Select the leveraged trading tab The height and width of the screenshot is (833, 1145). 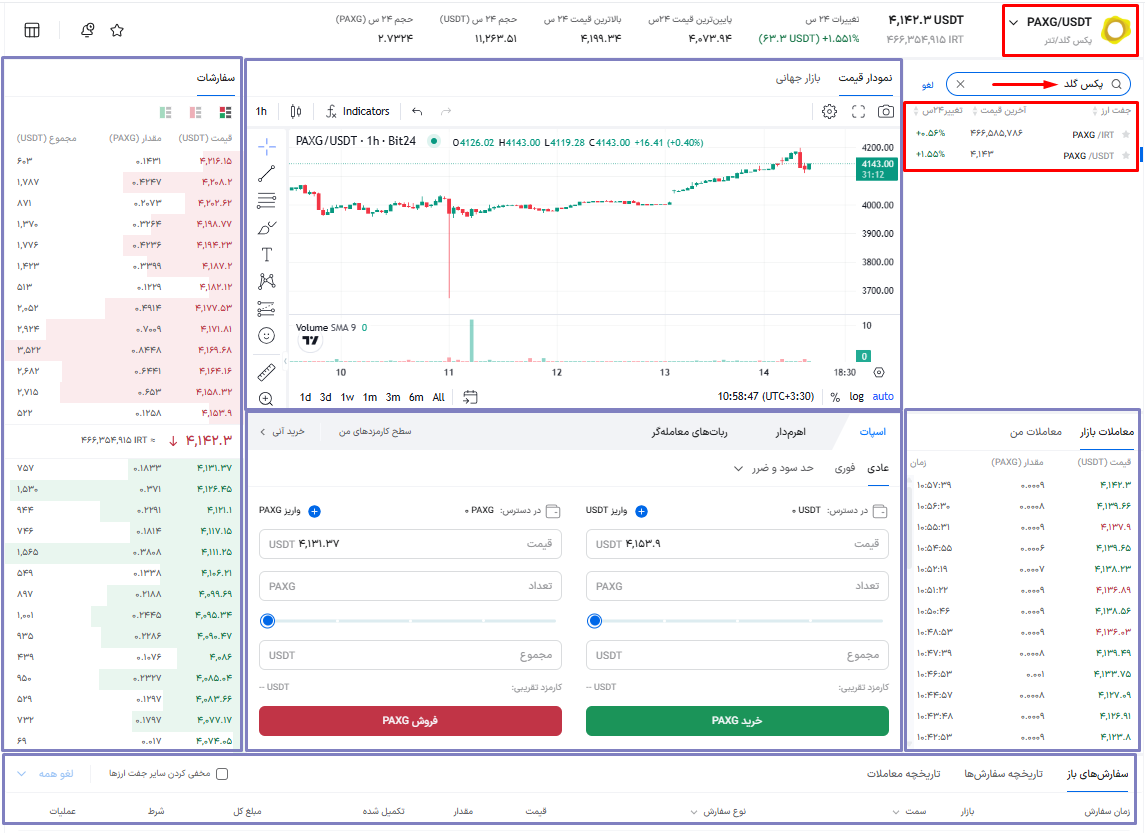tap(791, 431)
